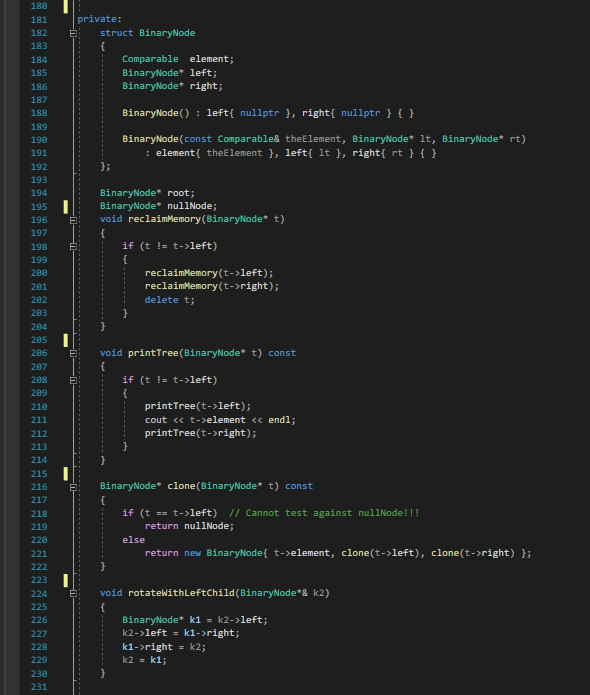Click the k1 = k2->left declaration
The width and height of the screenshot is (590, 695).
coord(195,620)
